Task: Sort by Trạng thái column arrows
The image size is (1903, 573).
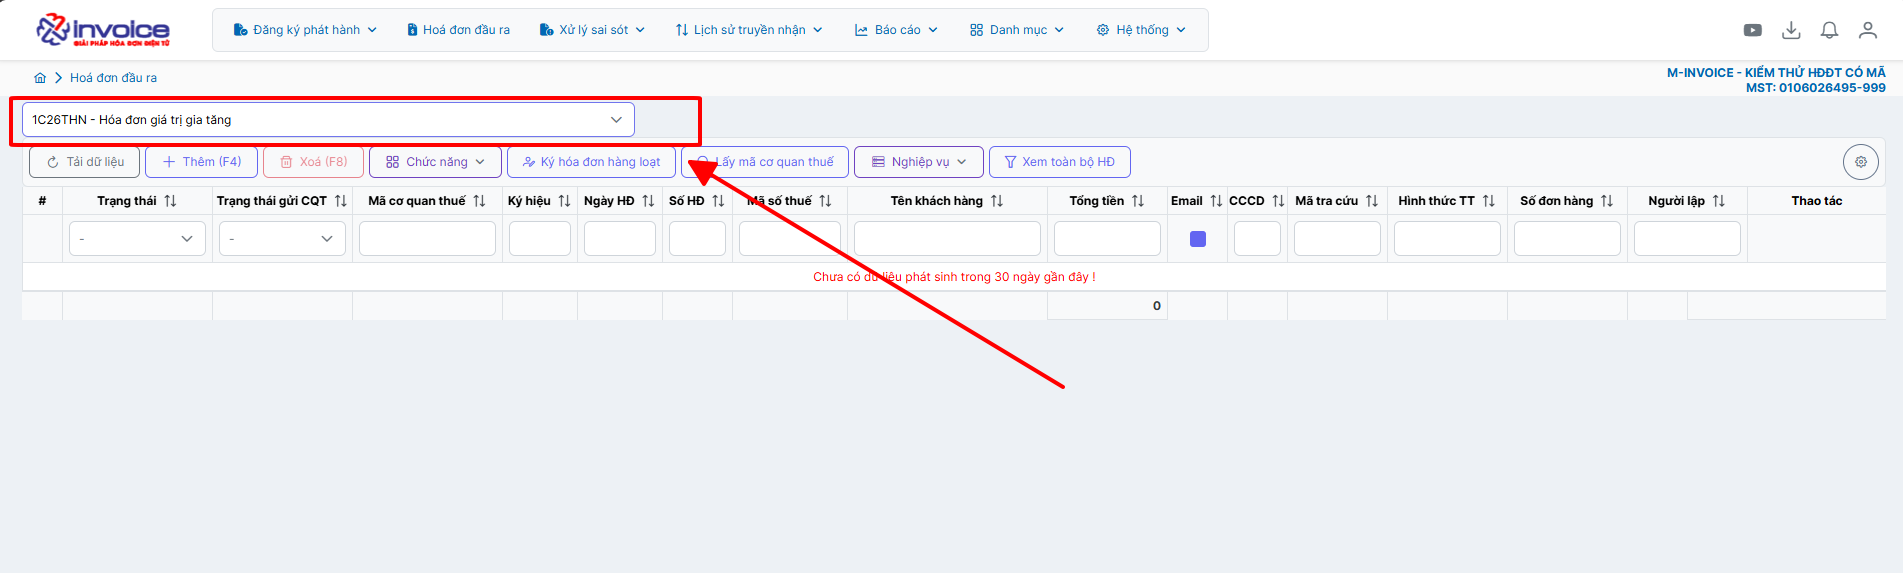Action: (171, 201)
